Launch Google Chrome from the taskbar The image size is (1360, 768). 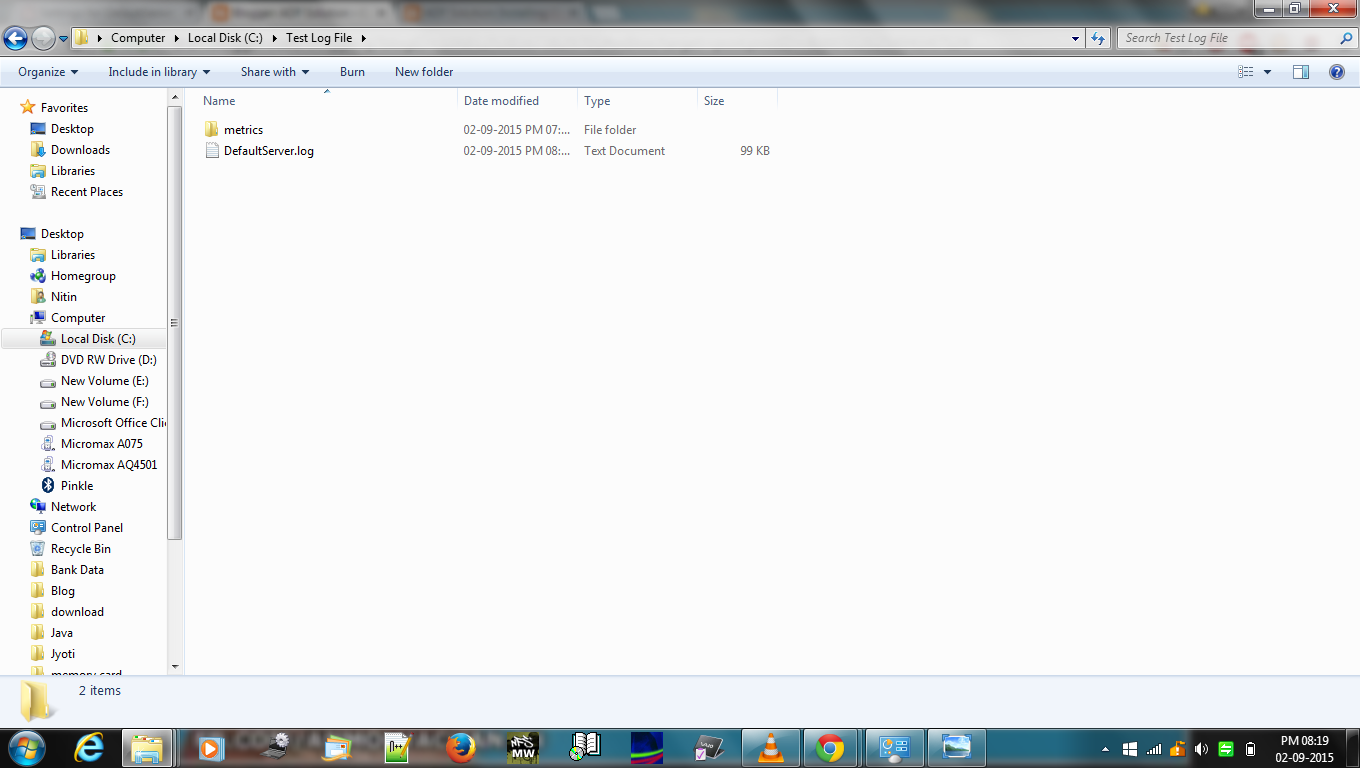click(x=829, y=747)
